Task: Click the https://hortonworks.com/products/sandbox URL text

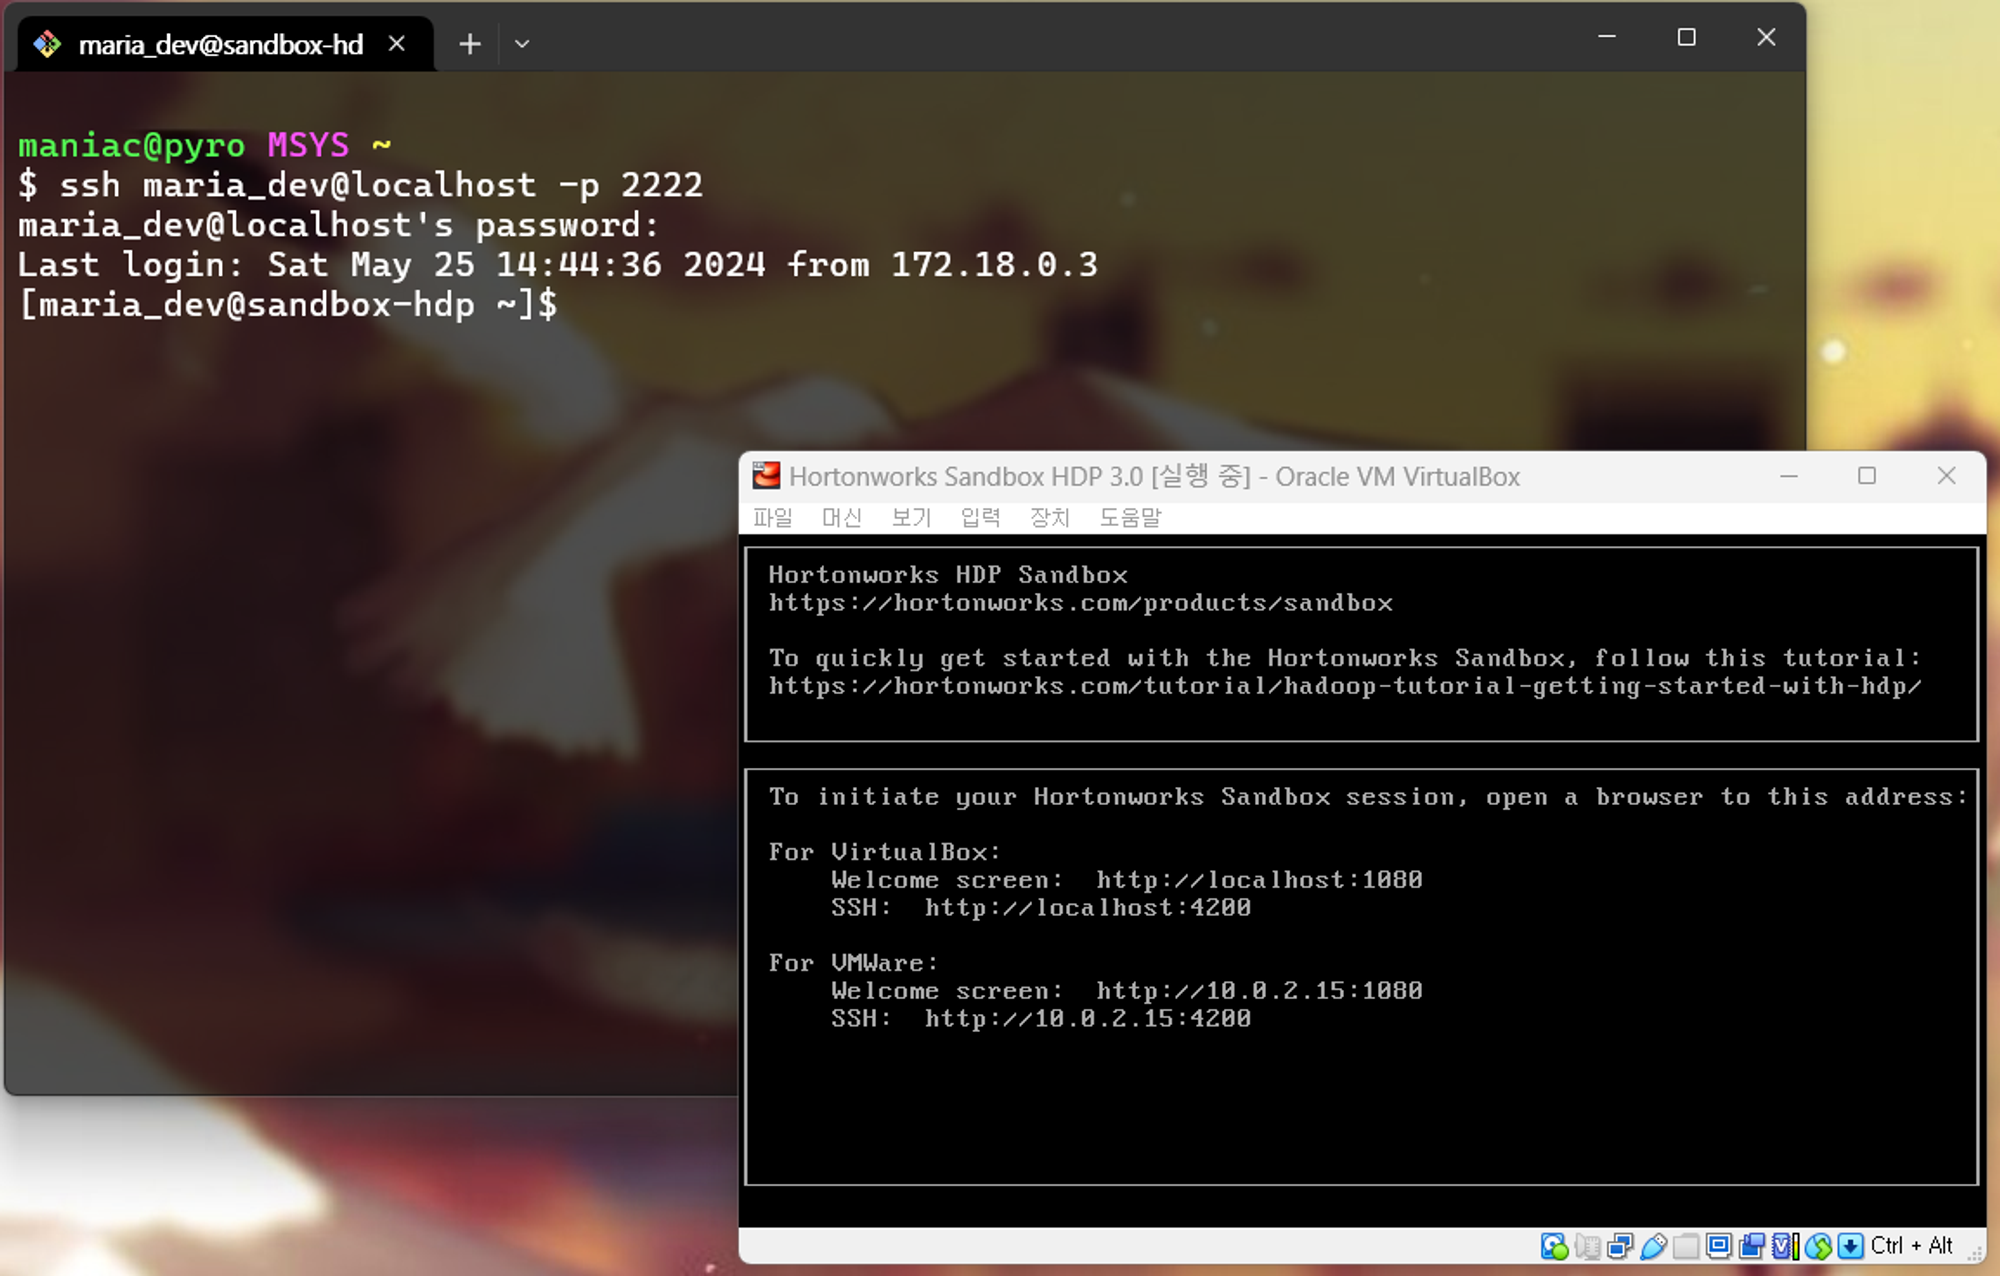Action: click(x=1080, y=603)
